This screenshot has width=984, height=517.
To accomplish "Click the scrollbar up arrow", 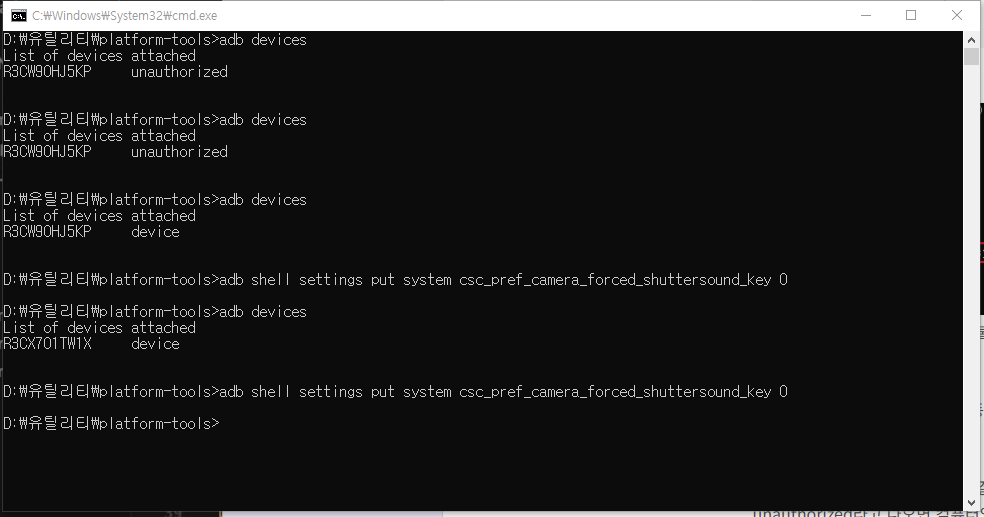I will (971, 39).
